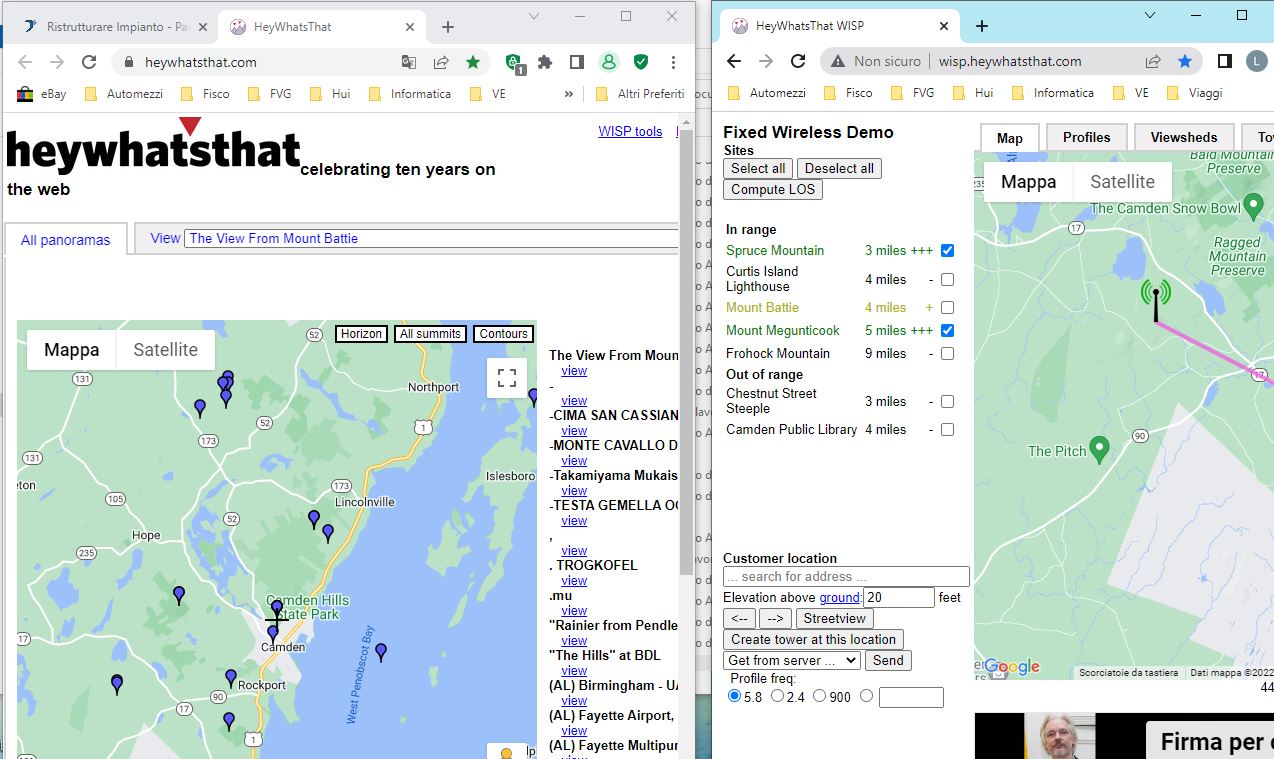Click The Camden Snow Bowl map pin
The image size is (1274, 759).
tap(1254, 208)
